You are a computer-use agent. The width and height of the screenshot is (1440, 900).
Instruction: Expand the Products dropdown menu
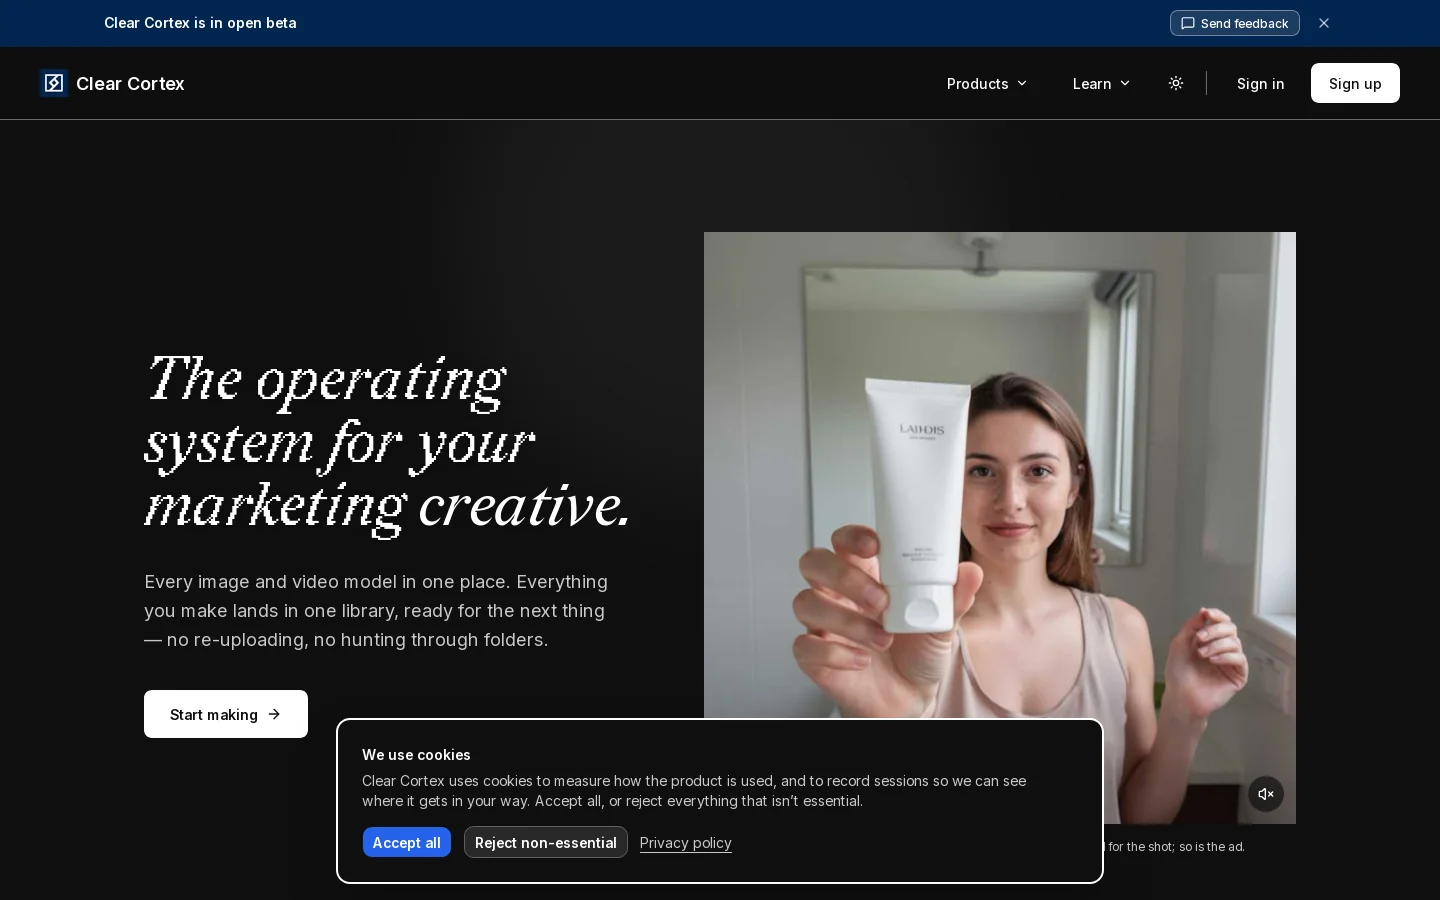point(987,83)
